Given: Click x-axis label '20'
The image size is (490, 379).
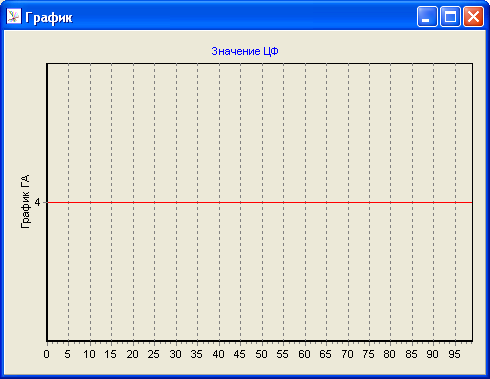Looking at the screenshot, I should [x=132, y=354].
